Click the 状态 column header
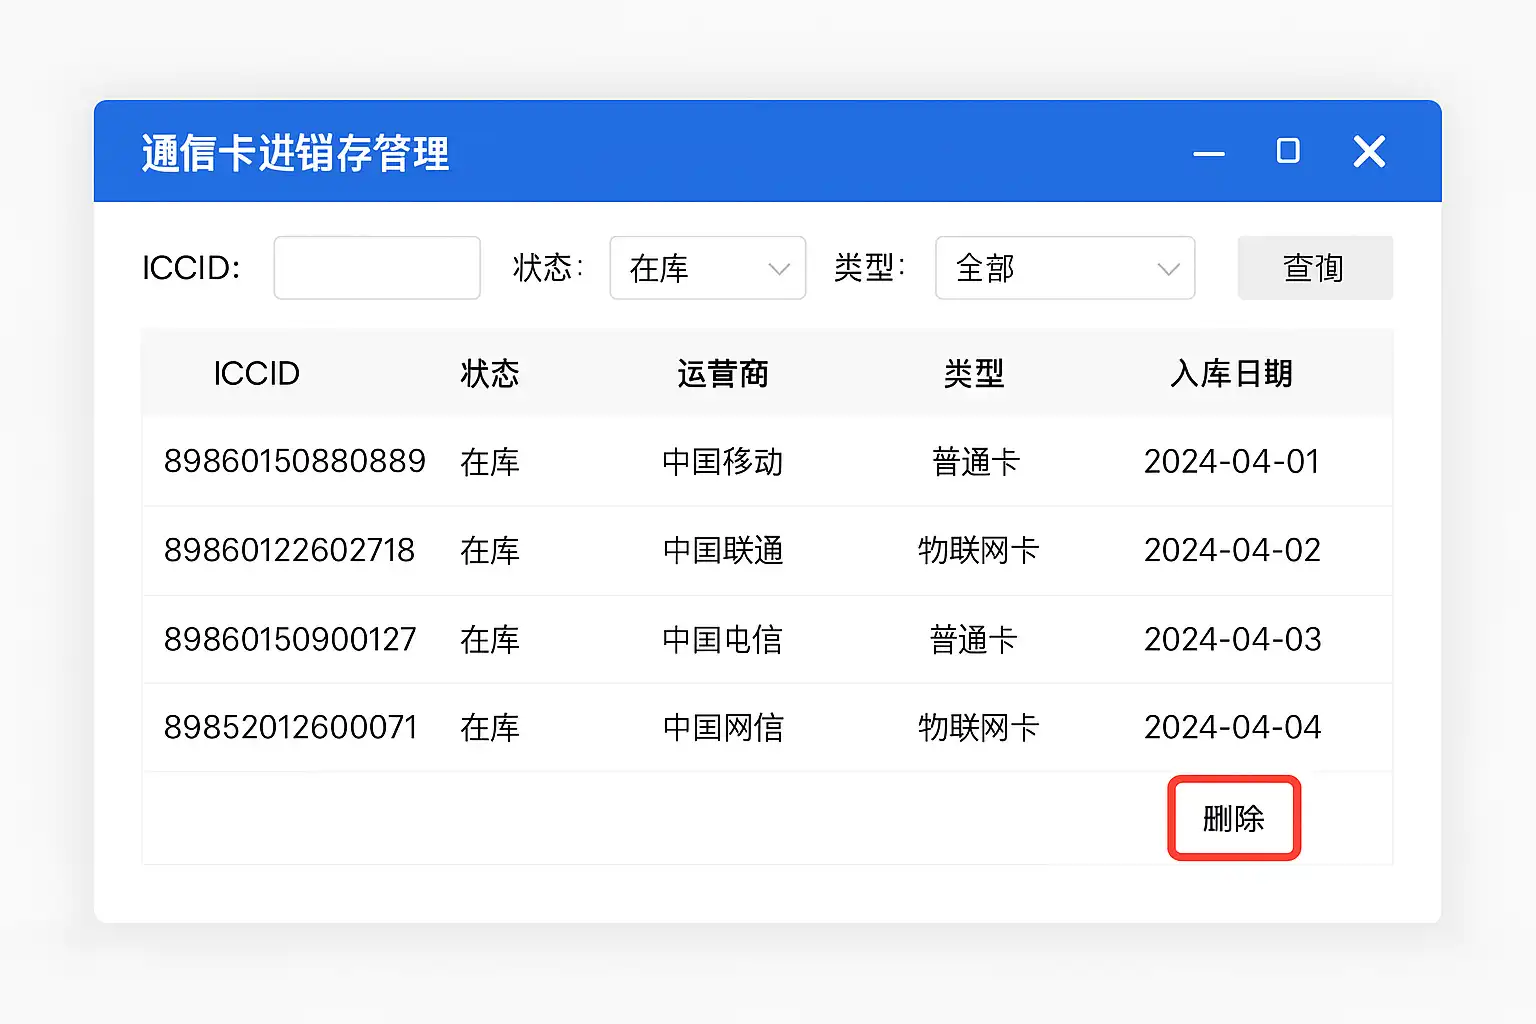1536x1024 pixels. 490,374
